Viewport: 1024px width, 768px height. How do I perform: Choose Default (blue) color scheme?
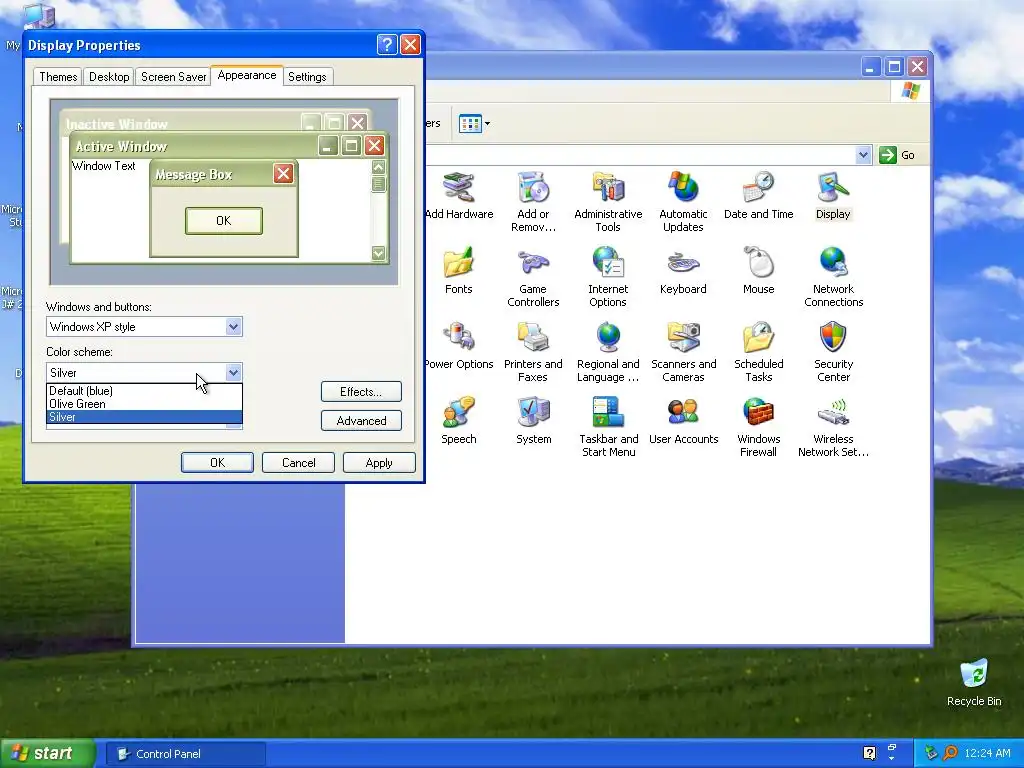(144, 391)
